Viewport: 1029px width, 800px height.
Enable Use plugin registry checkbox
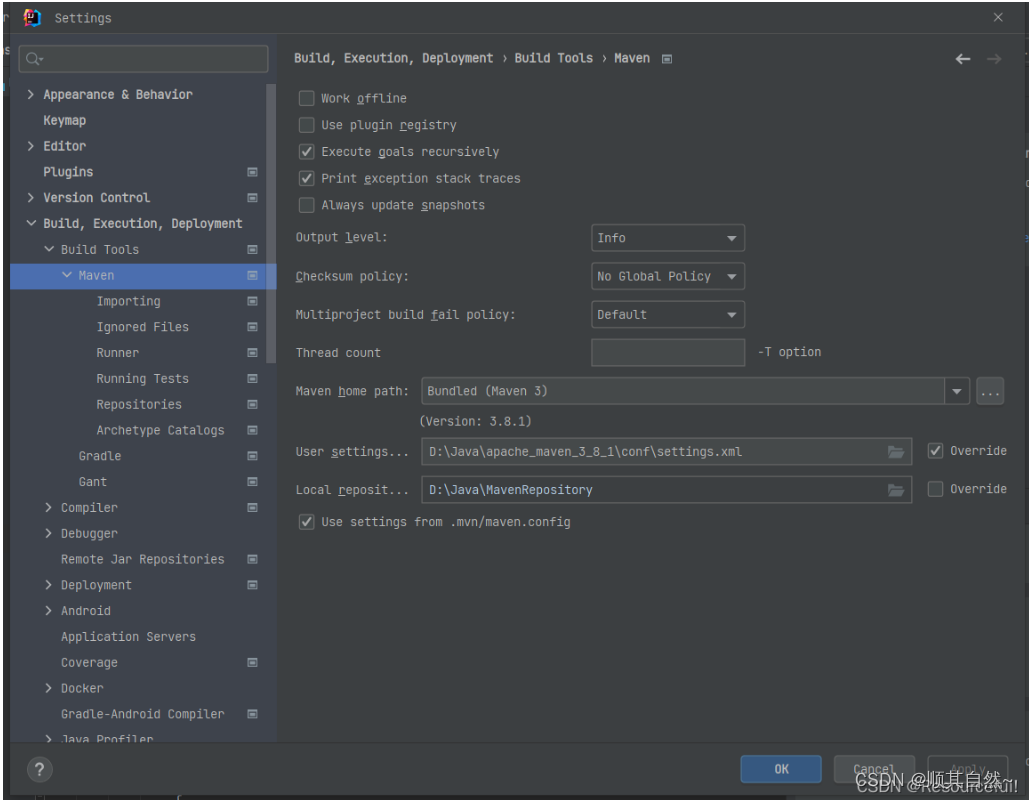[x=306, y=125]
